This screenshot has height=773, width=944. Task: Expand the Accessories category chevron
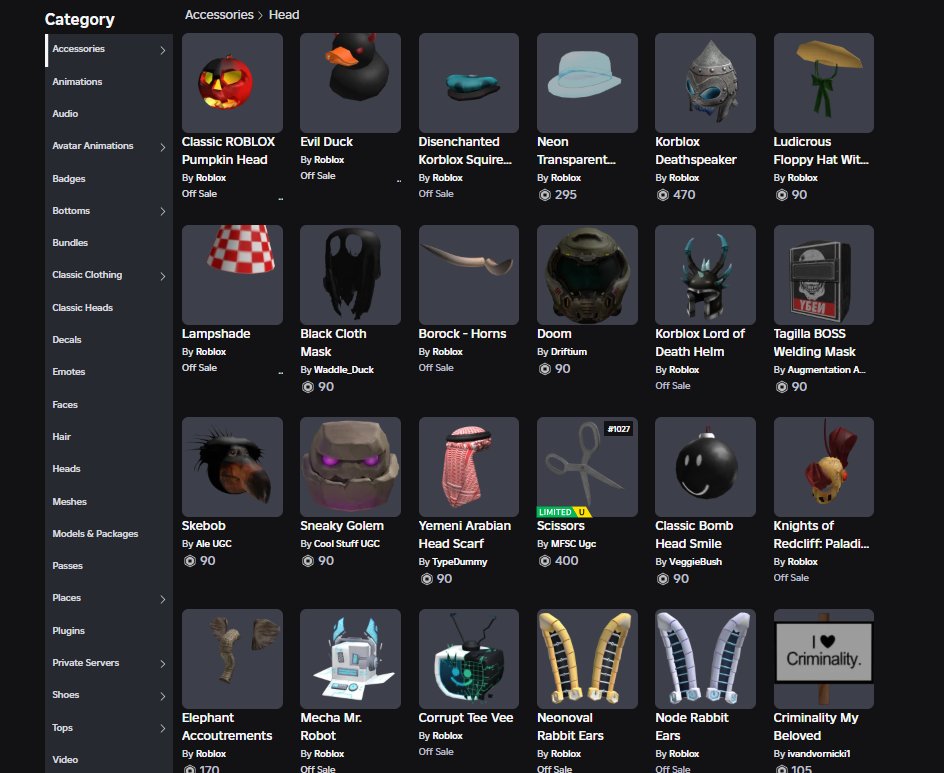[x=163, y=50]
